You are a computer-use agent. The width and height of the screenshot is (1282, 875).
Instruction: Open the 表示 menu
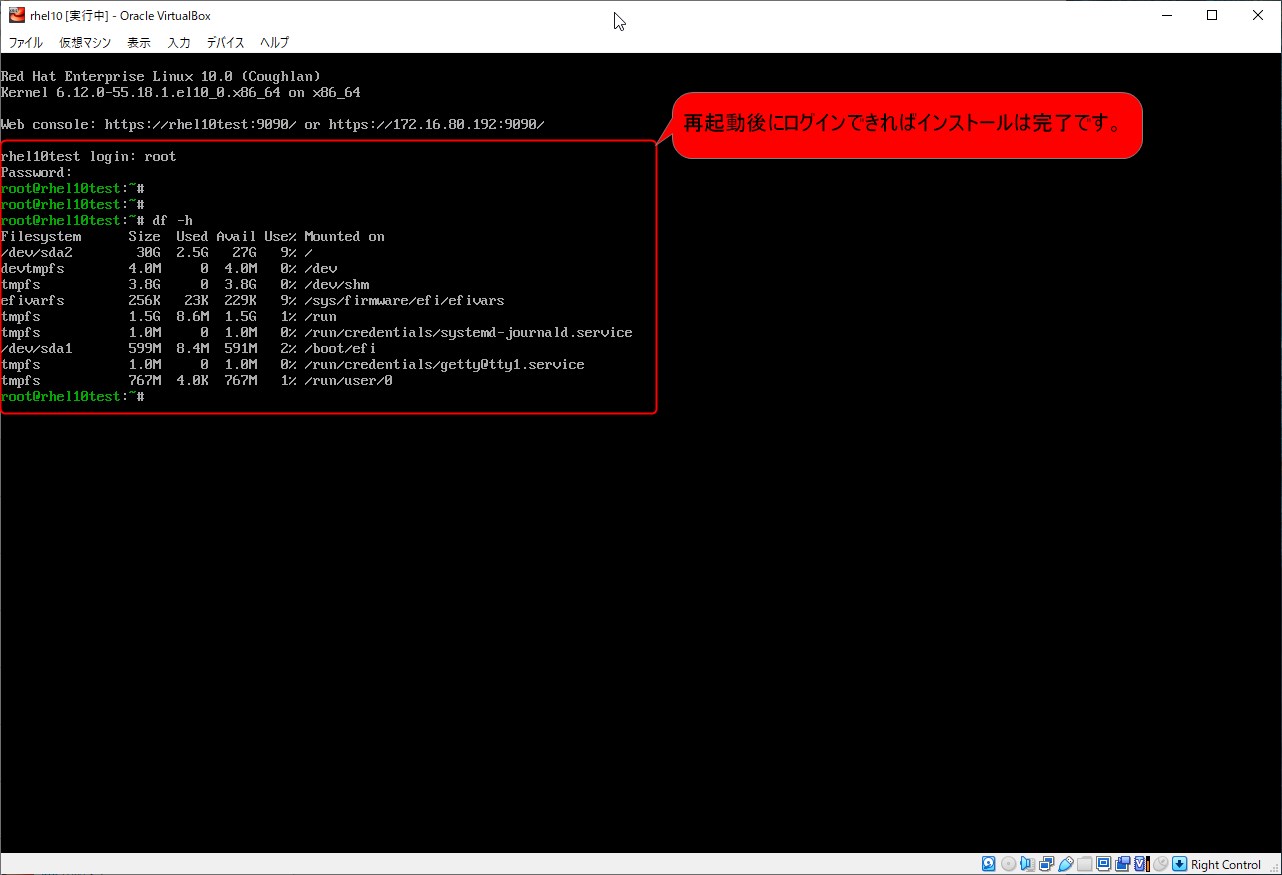pos(139,42)
